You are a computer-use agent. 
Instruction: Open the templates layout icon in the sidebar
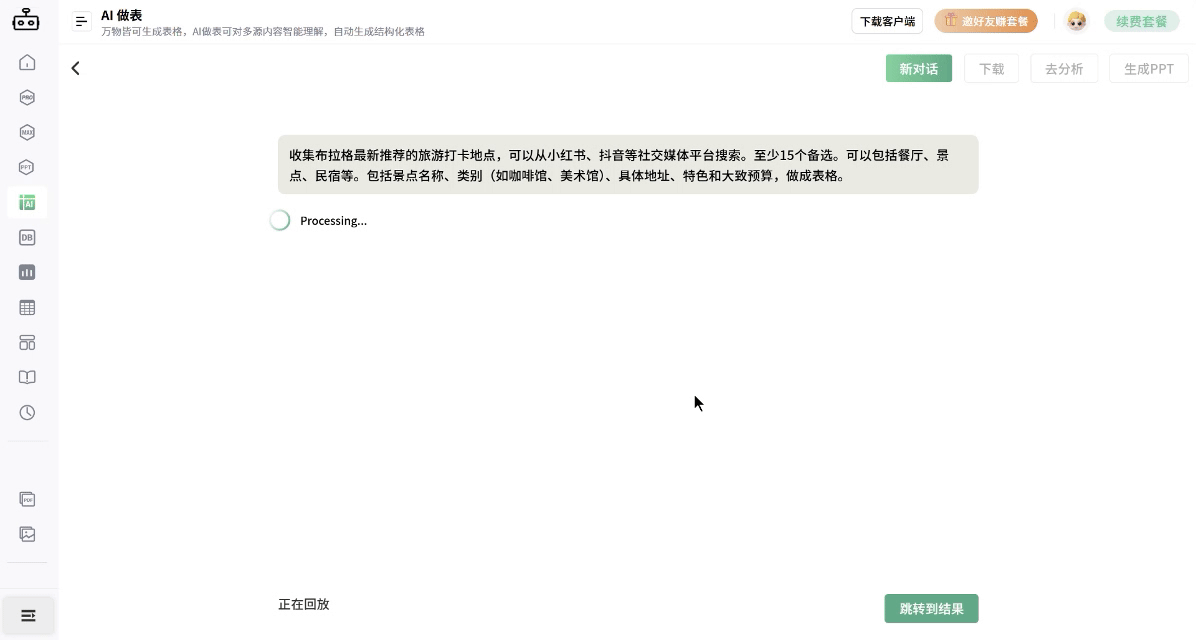26,342
